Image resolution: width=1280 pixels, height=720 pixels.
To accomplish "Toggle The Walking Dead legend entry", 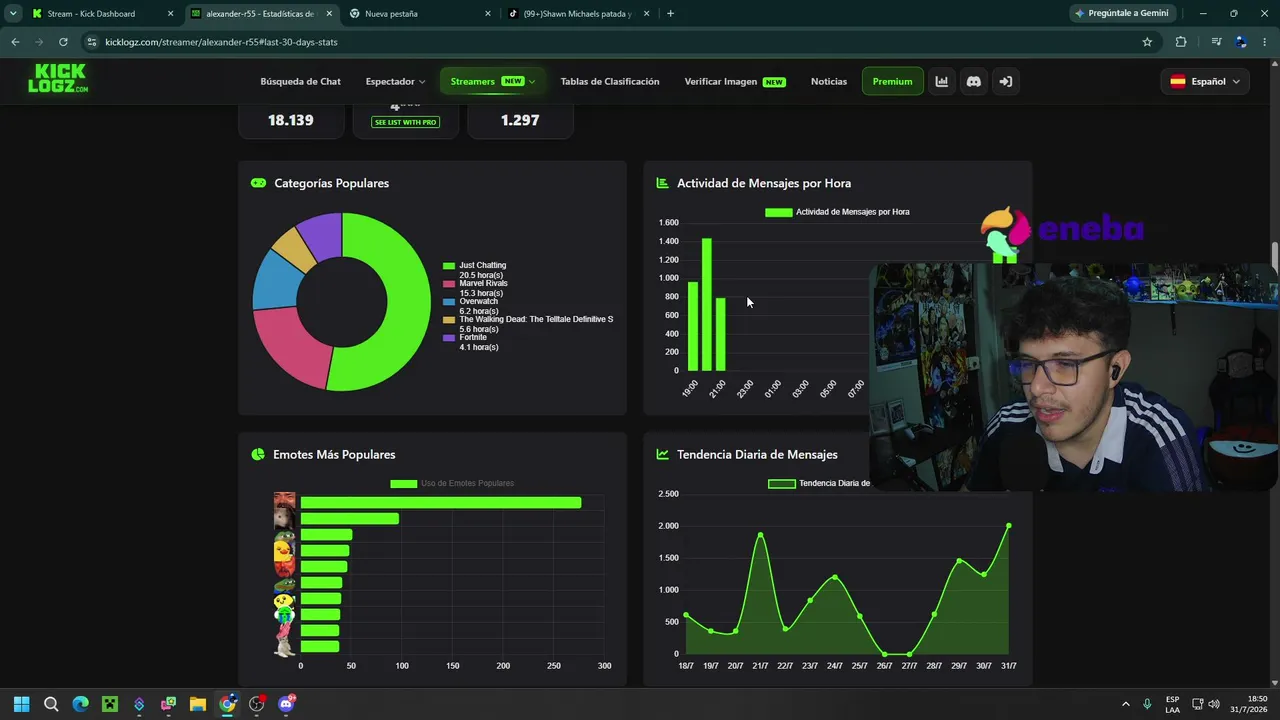I will pos(528,324).
